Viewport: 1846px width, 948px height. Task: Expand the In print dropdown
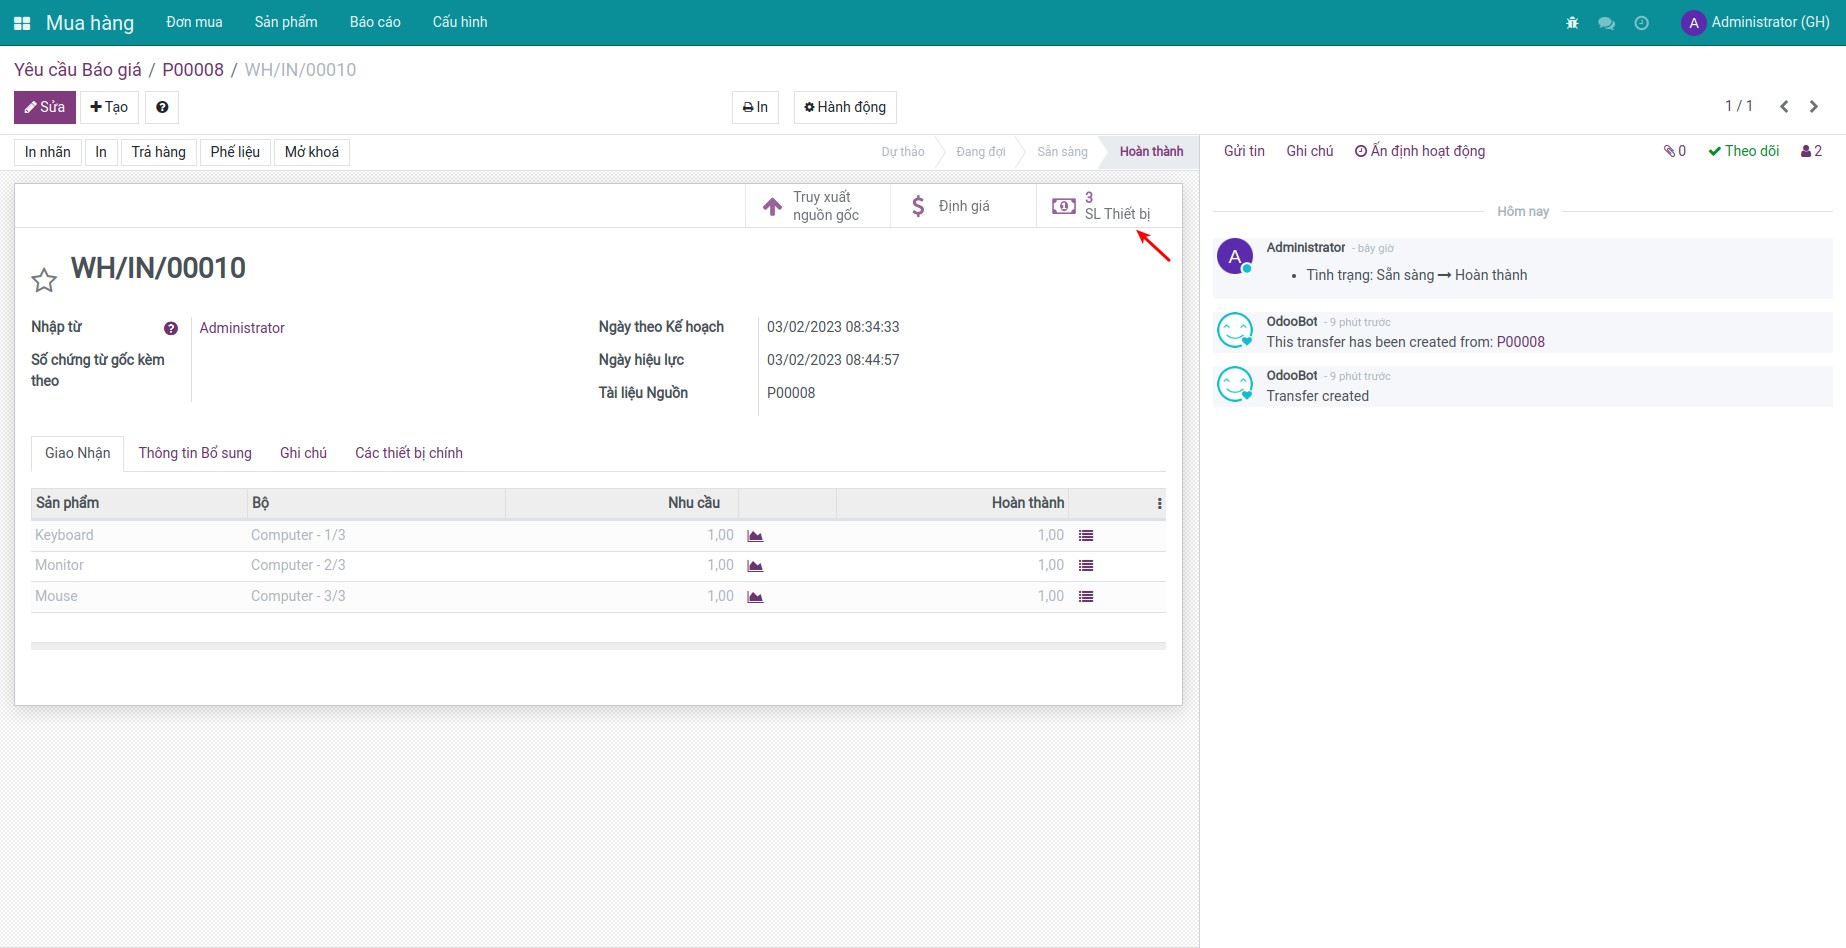point(755,107)
